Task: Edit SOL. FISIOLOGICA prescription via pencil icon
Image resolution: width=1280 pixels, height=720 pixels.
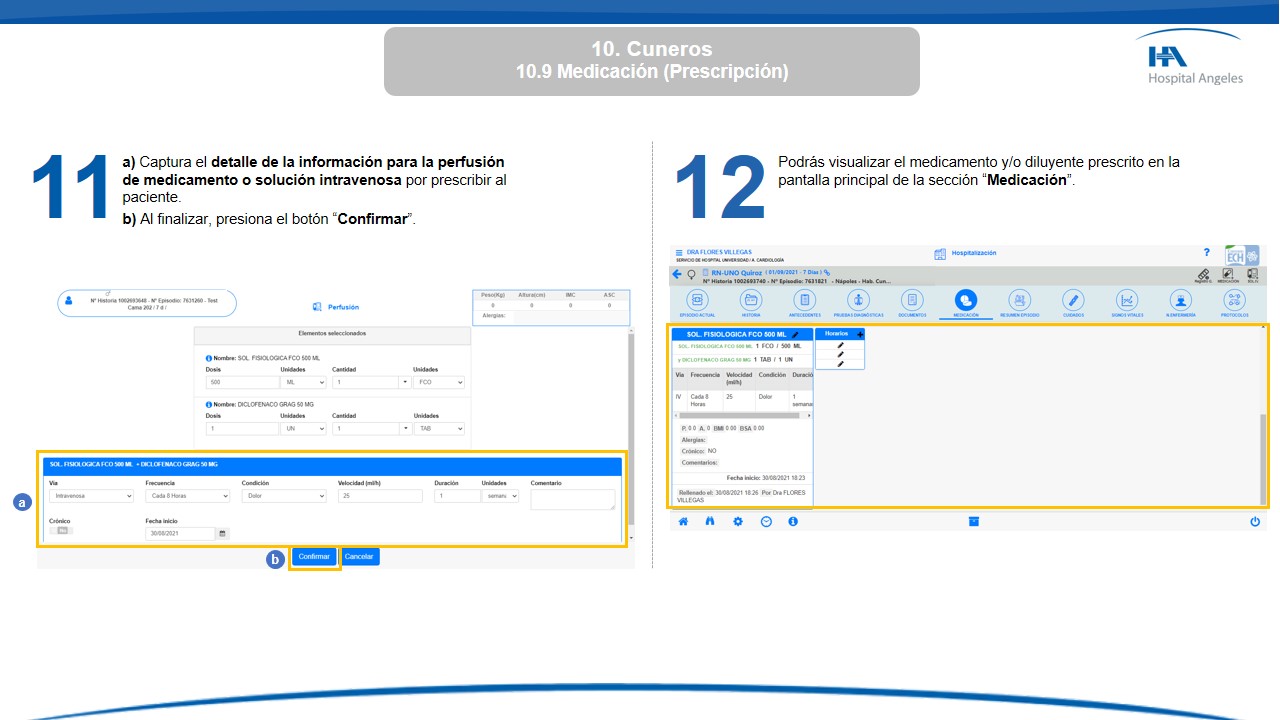Action: (x=796, y=335)
